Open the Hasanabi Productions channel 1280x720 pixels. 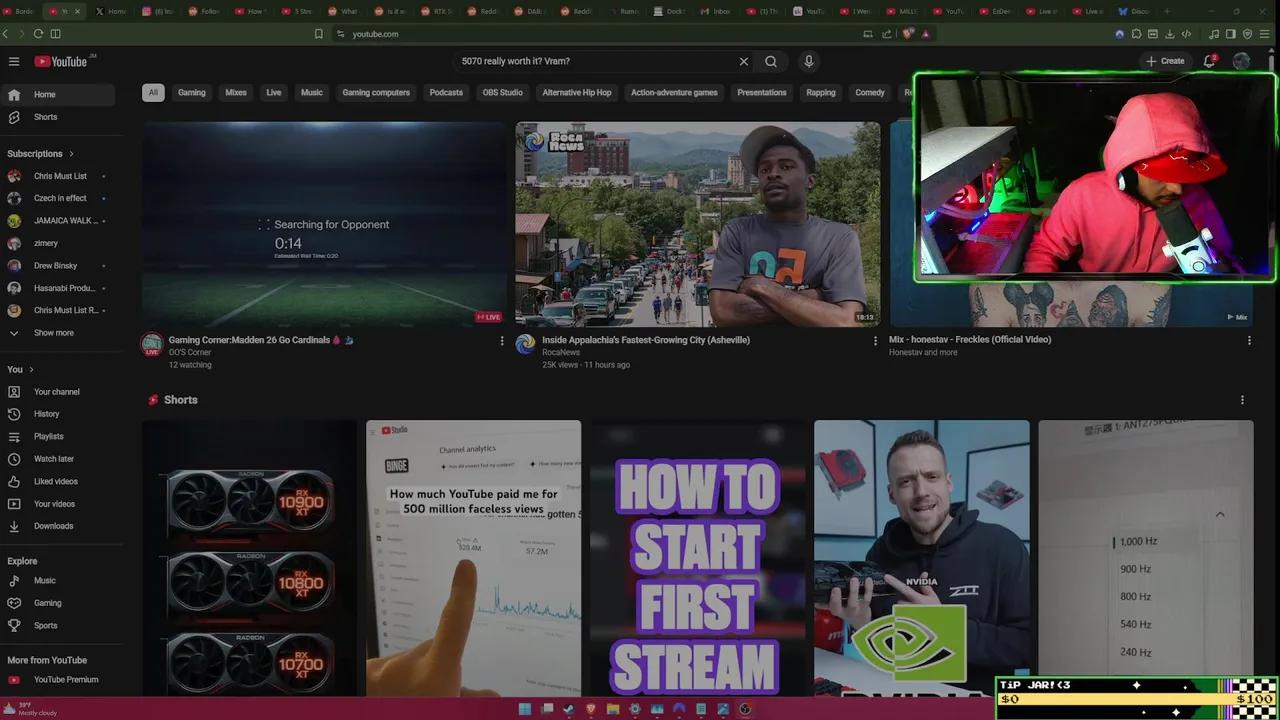58,288
